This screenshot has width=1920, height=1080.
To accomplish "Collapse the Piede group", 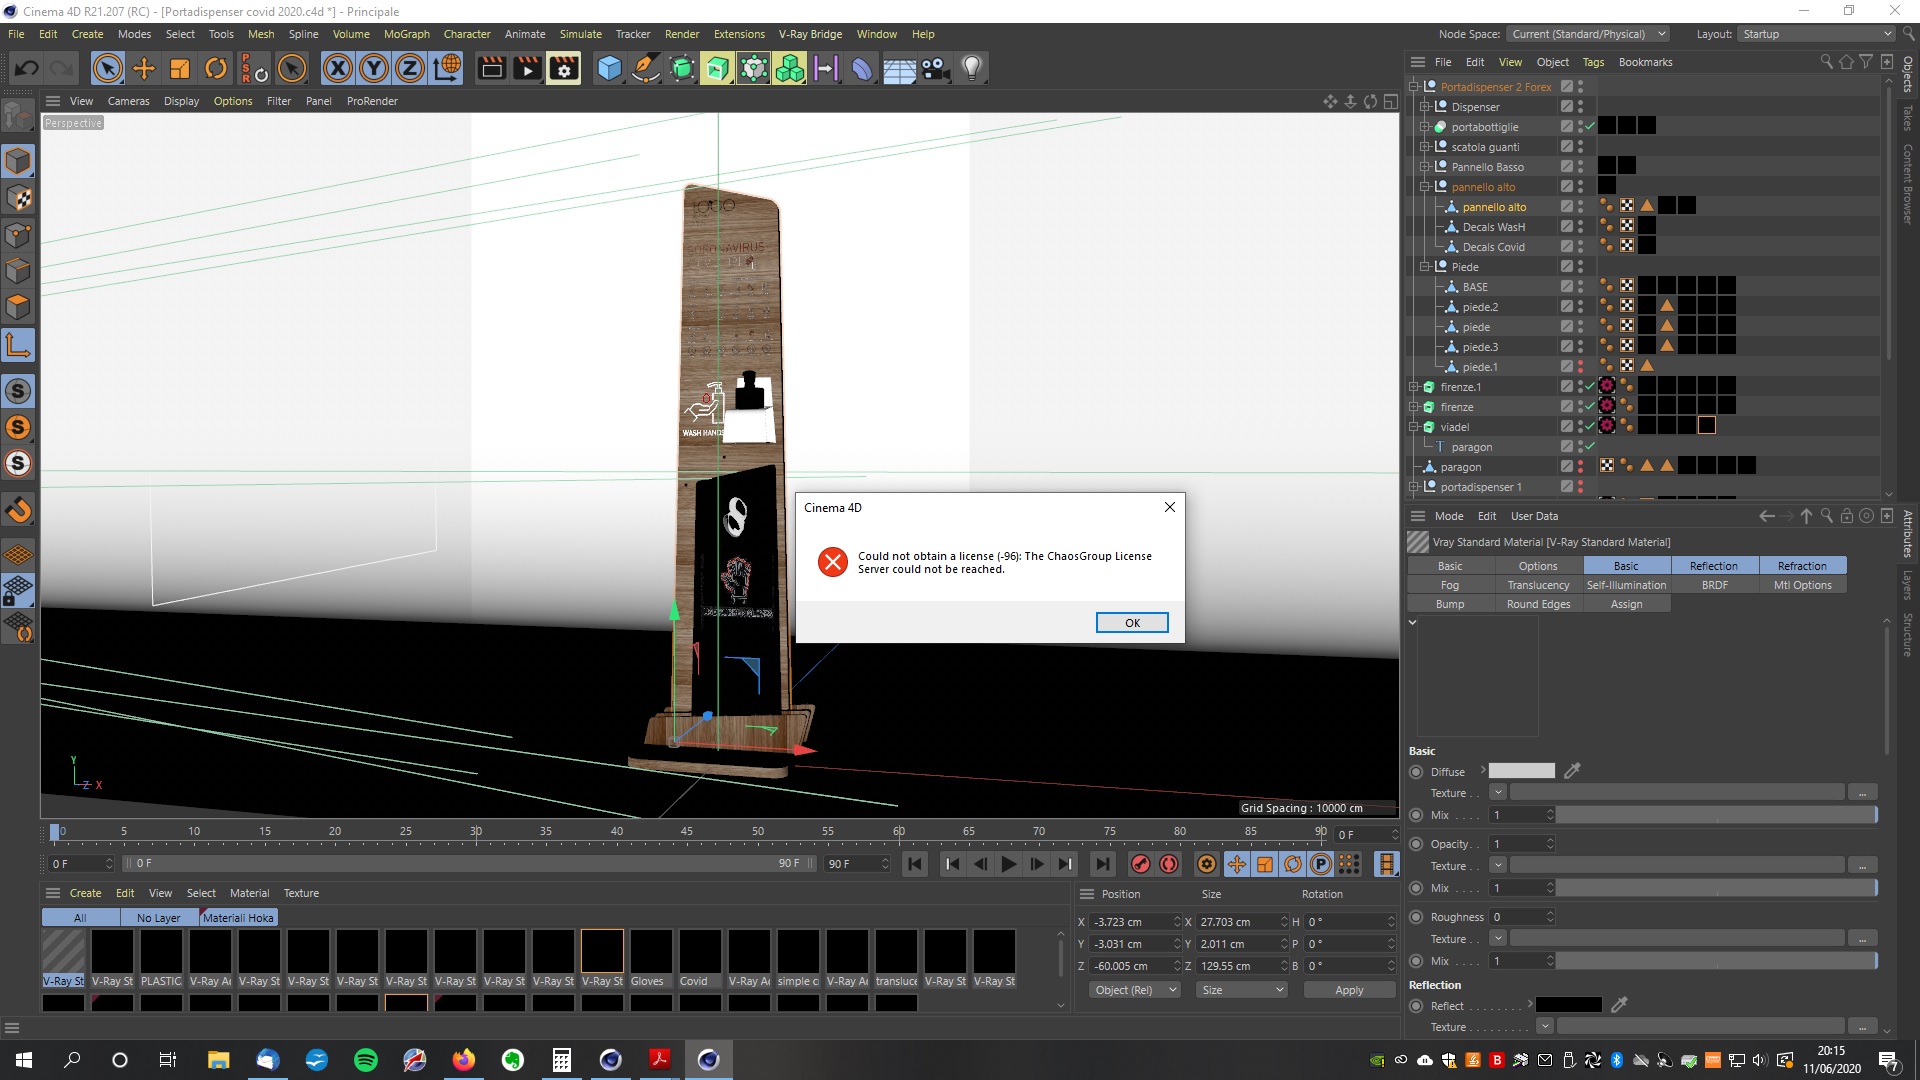I will [x=1425, y=267].
